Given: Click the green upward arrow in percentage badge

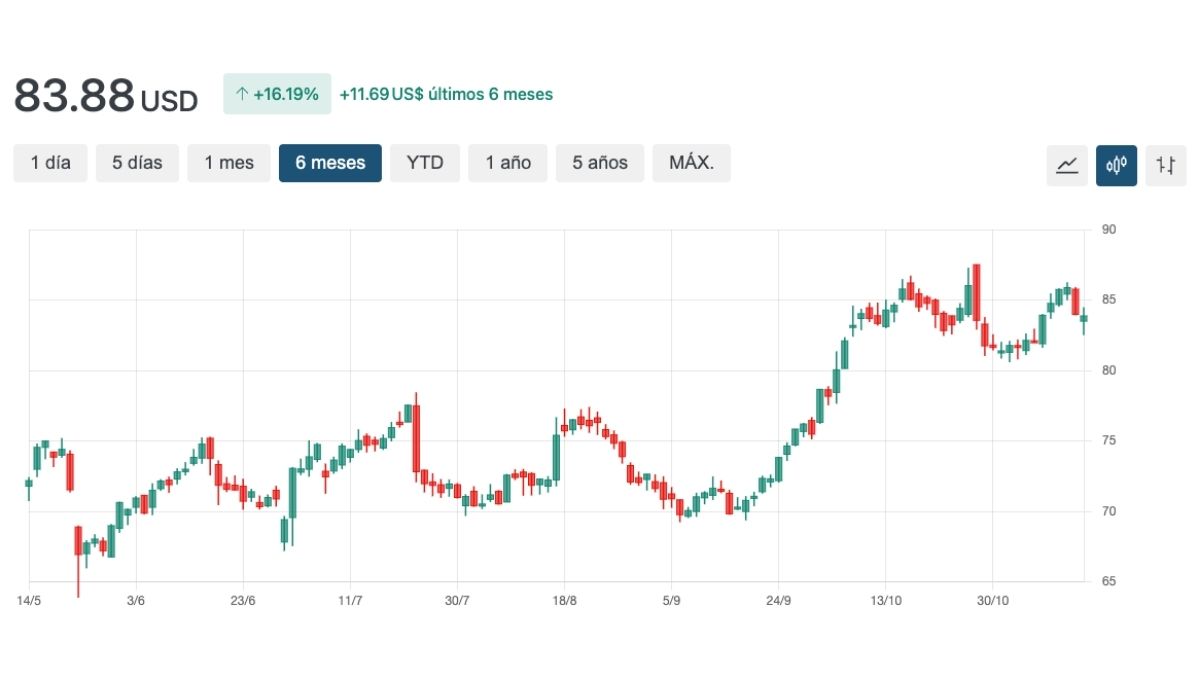Looking at the screenshot, I should tap(241, 92).
